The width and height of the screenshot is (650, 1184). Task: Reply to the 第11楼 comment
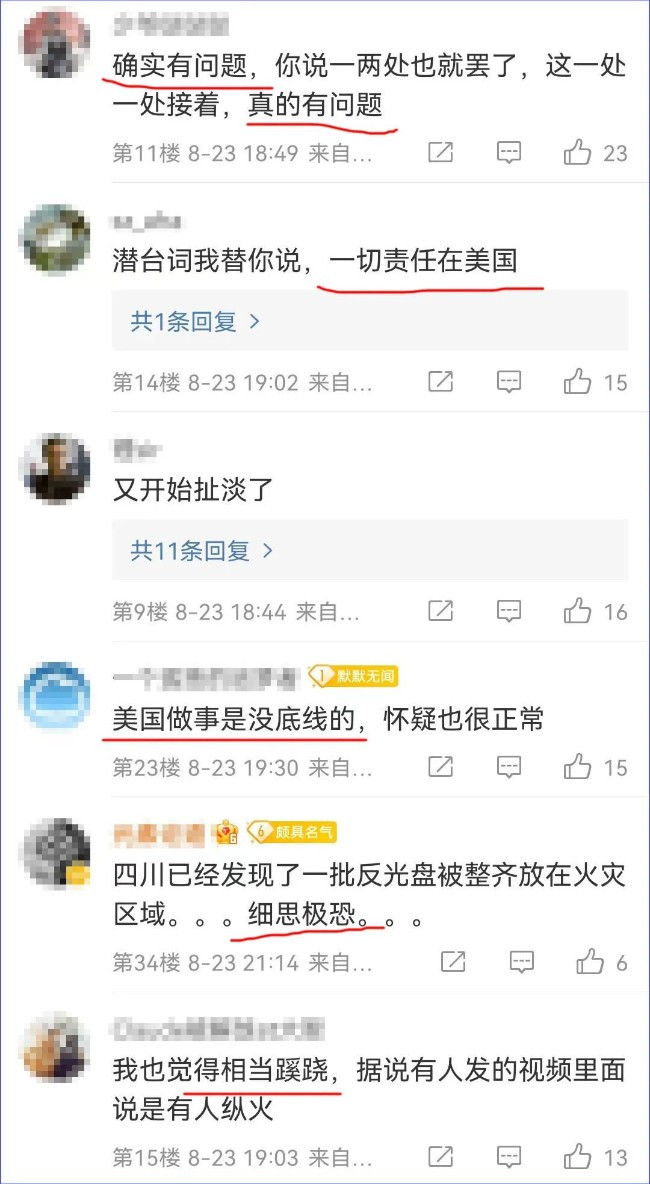tap(510, 153)
